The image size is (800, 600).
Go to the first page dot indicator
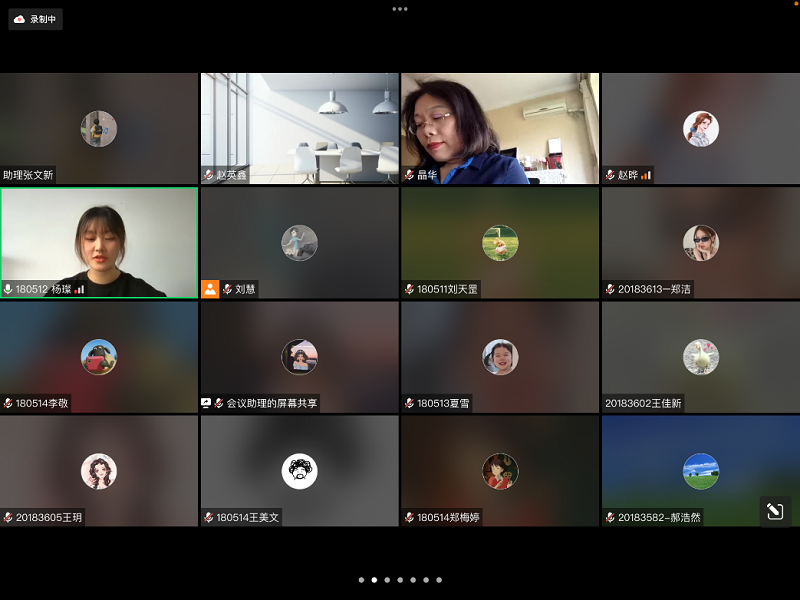(x=361, y=580)
